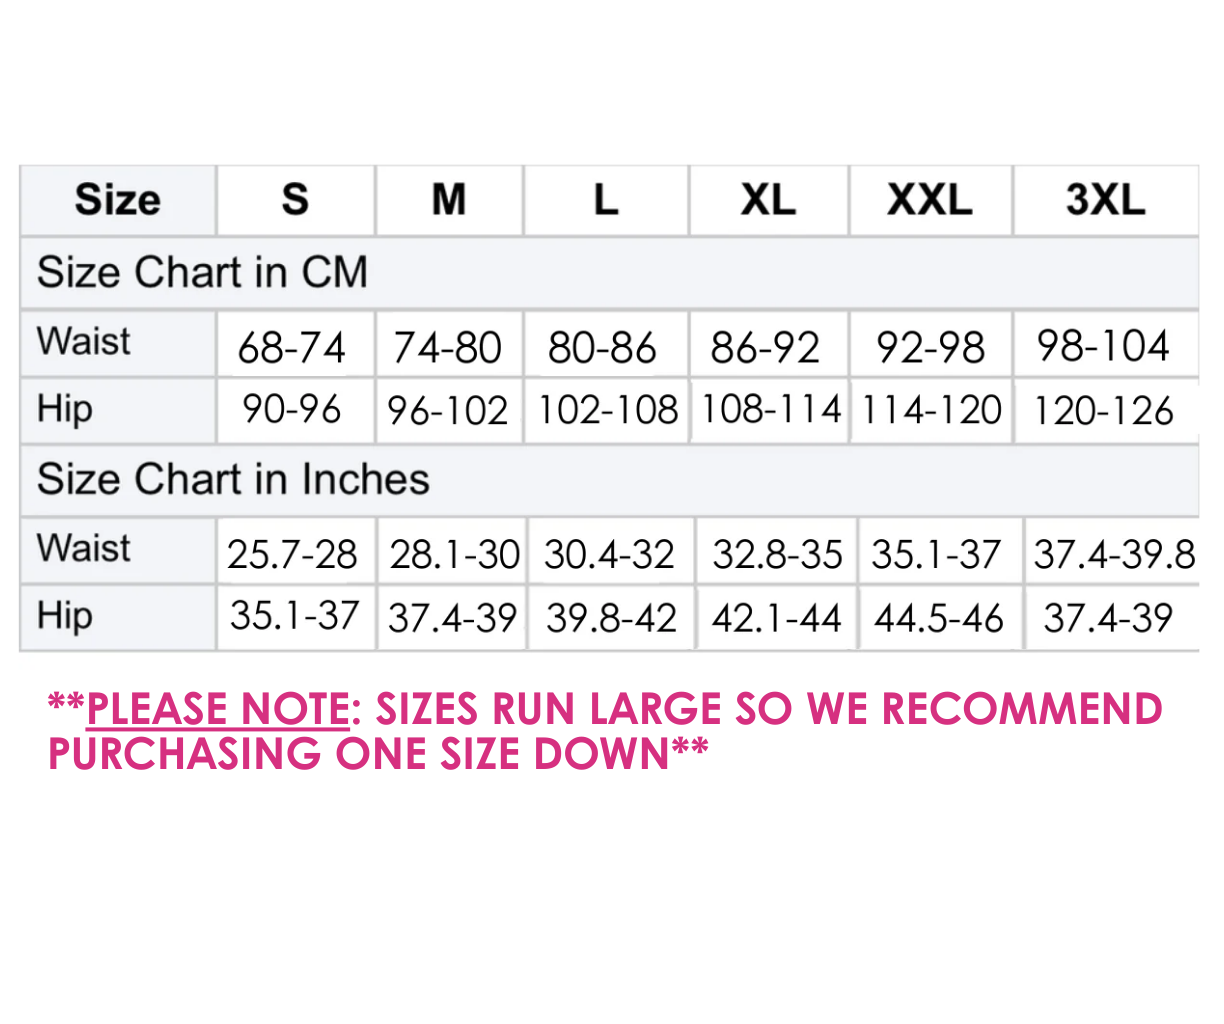Click the 37.4-39.8 waist inches cell
The width and height of the screenshot is (1224, 1024).
[1114, 554]
